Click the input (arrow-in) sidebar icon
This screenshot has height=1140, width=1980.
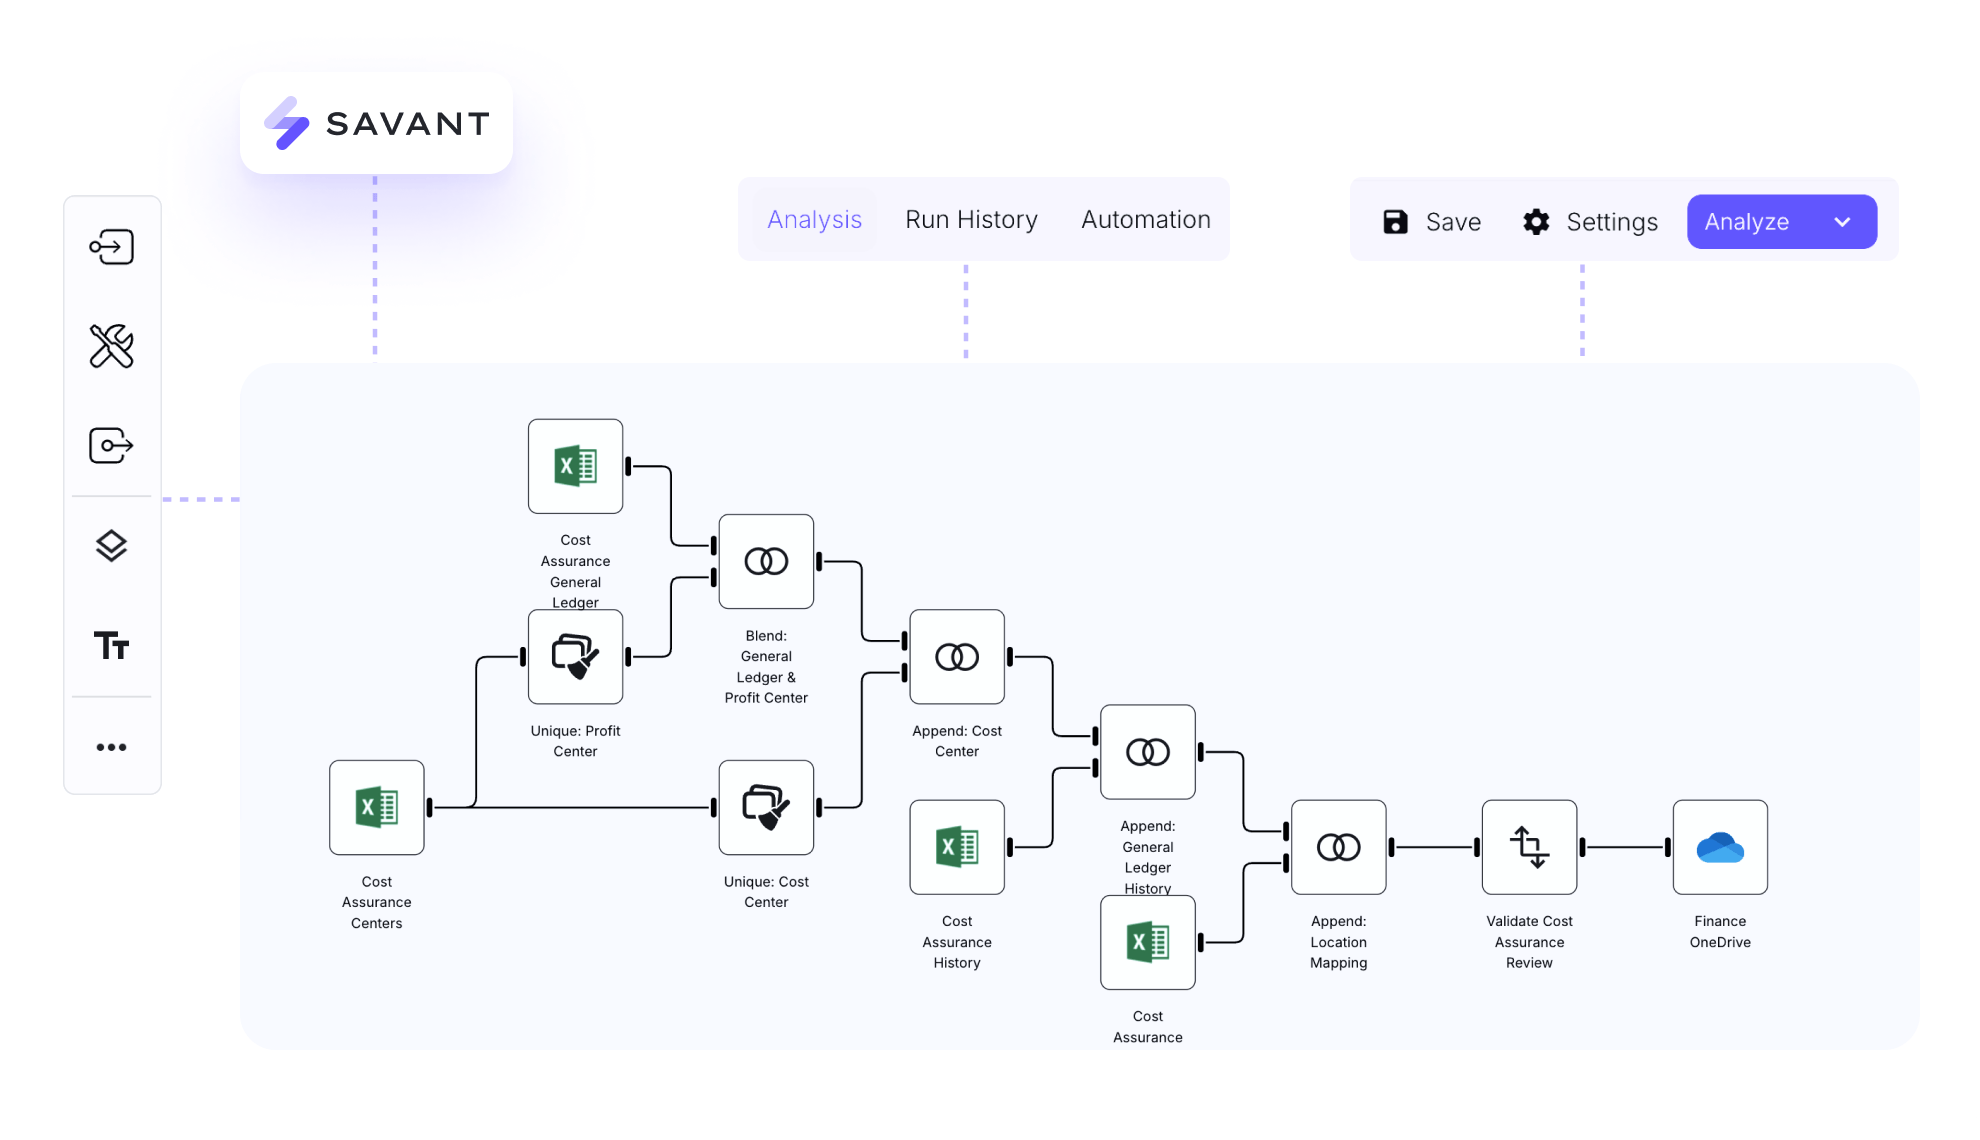pyautogui.click(x=111, y=247)
